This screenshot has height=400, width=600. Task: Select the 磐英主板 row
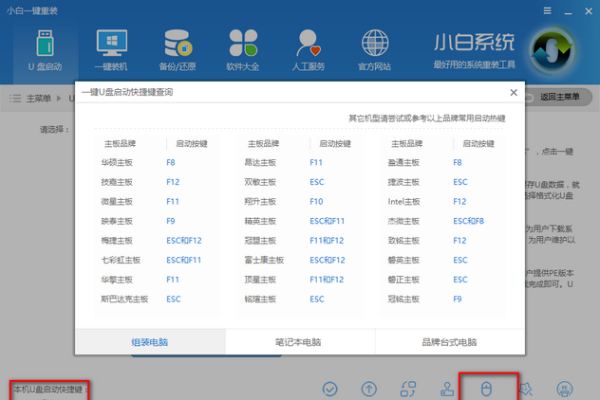[x=443, y=260]
